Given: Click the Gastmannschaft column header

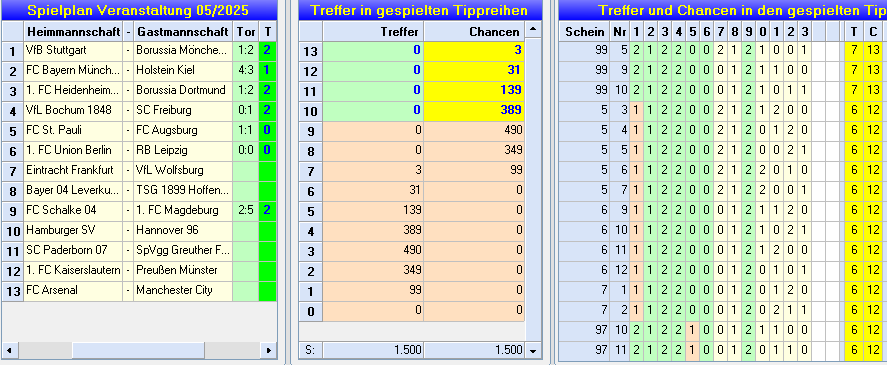Looking at the screenshot, I should pos(183,31).
